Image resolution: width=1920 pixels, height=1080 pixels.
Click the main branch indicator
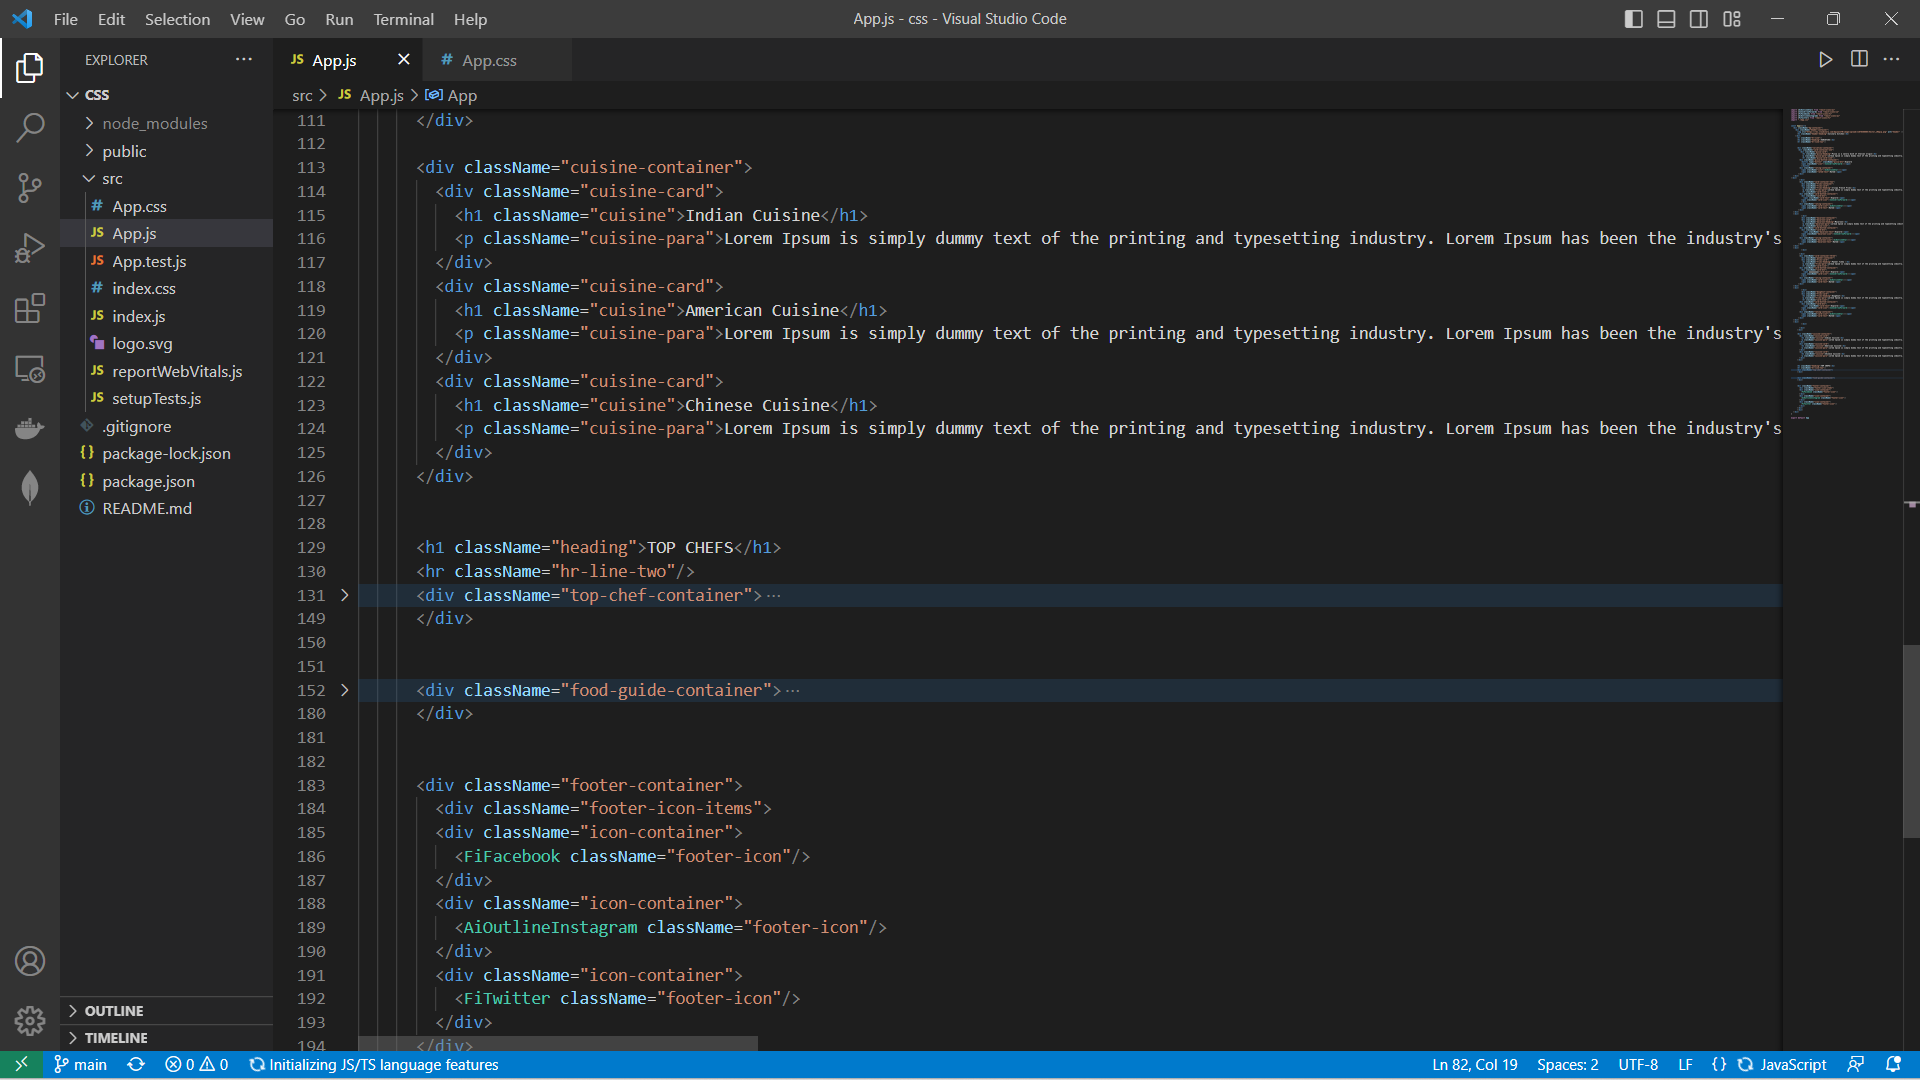click(80, 1064)
